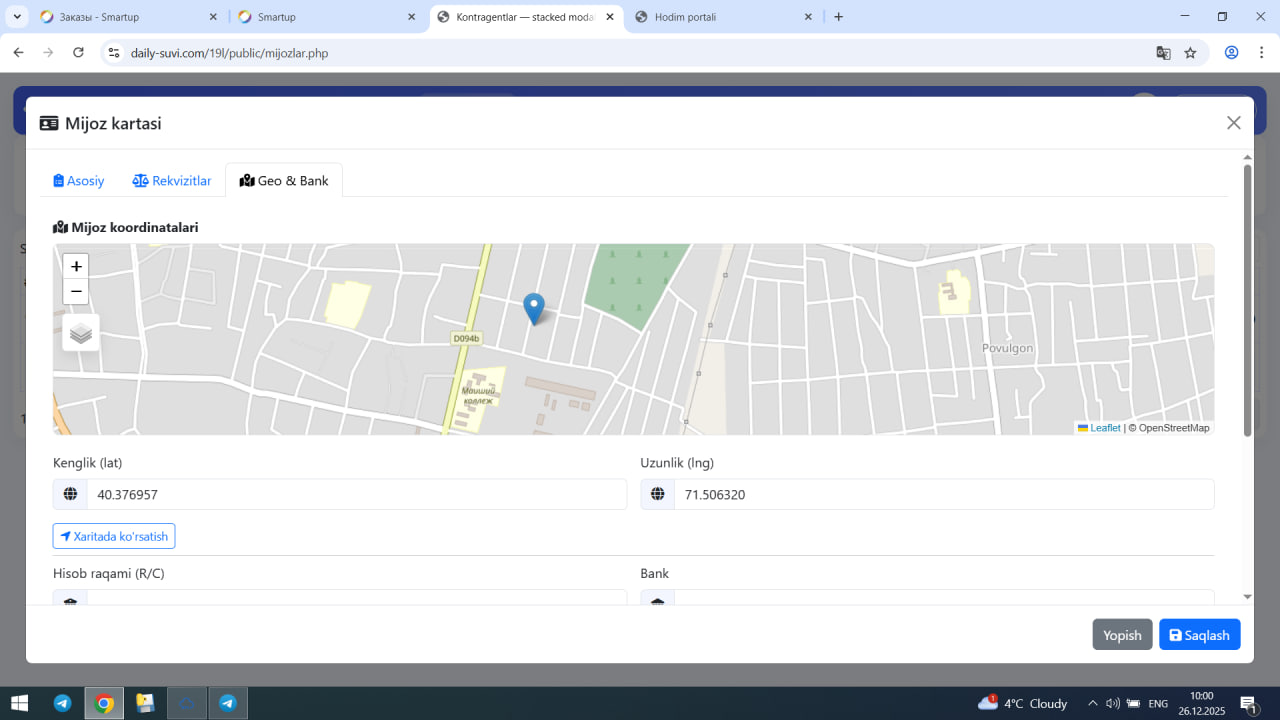Save with the Saqlash button
The width and height of the screenshot is (1280, 720).
click(x=1199, y=635)
